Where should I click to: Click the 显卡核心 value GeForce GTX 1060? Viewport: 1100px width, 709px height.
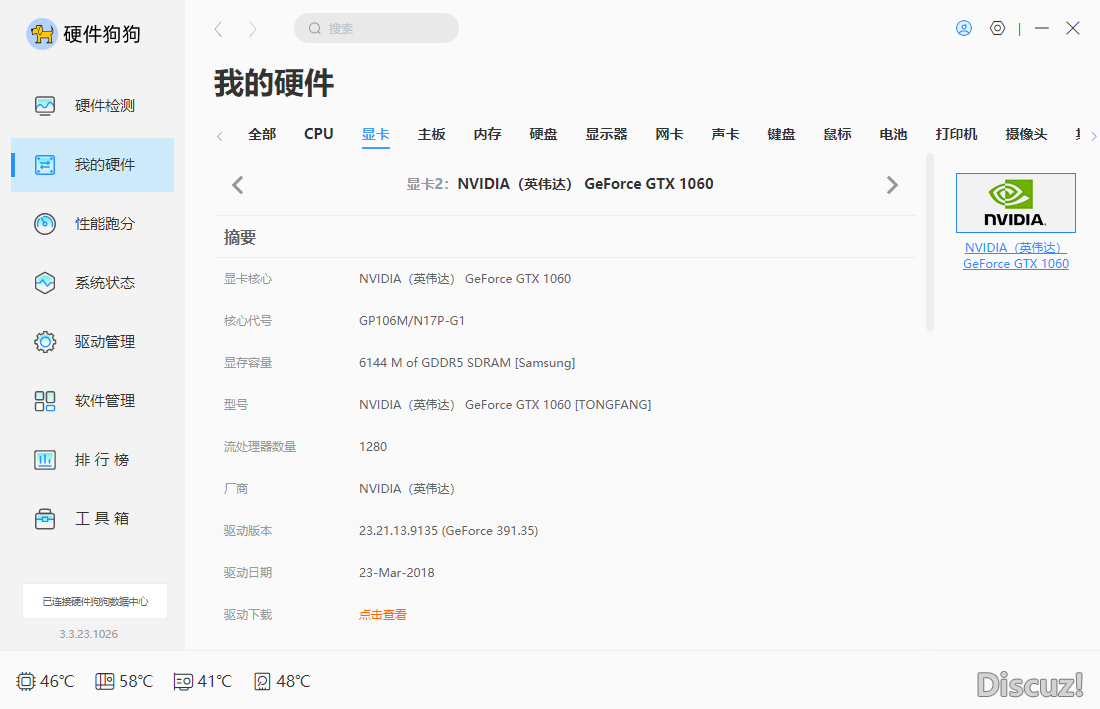(x=465, y=278)
